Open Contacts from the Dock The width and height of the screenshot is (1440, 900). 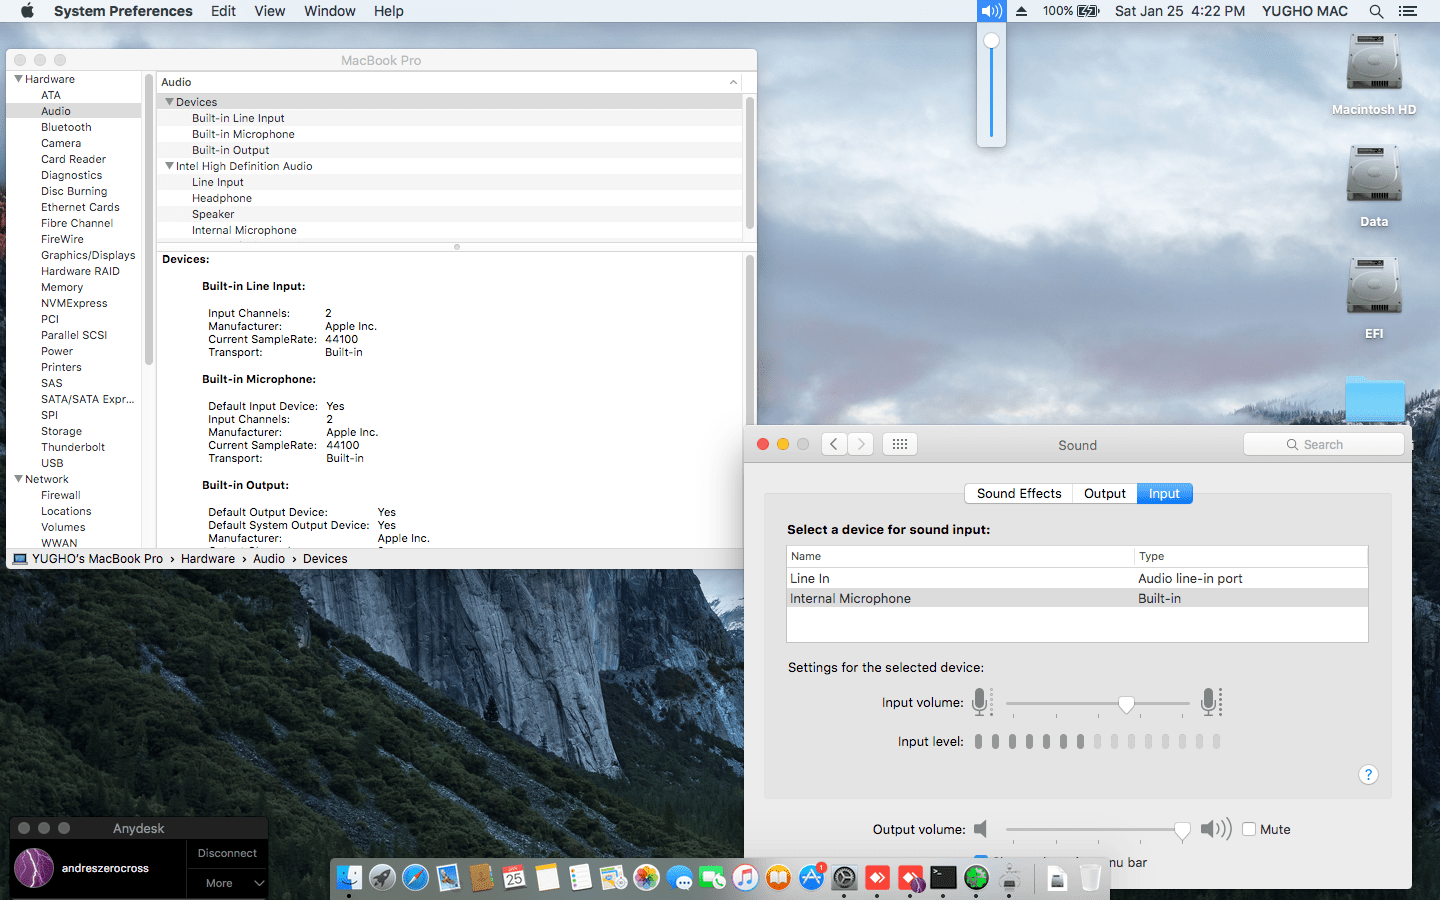(x=481, y=878)
